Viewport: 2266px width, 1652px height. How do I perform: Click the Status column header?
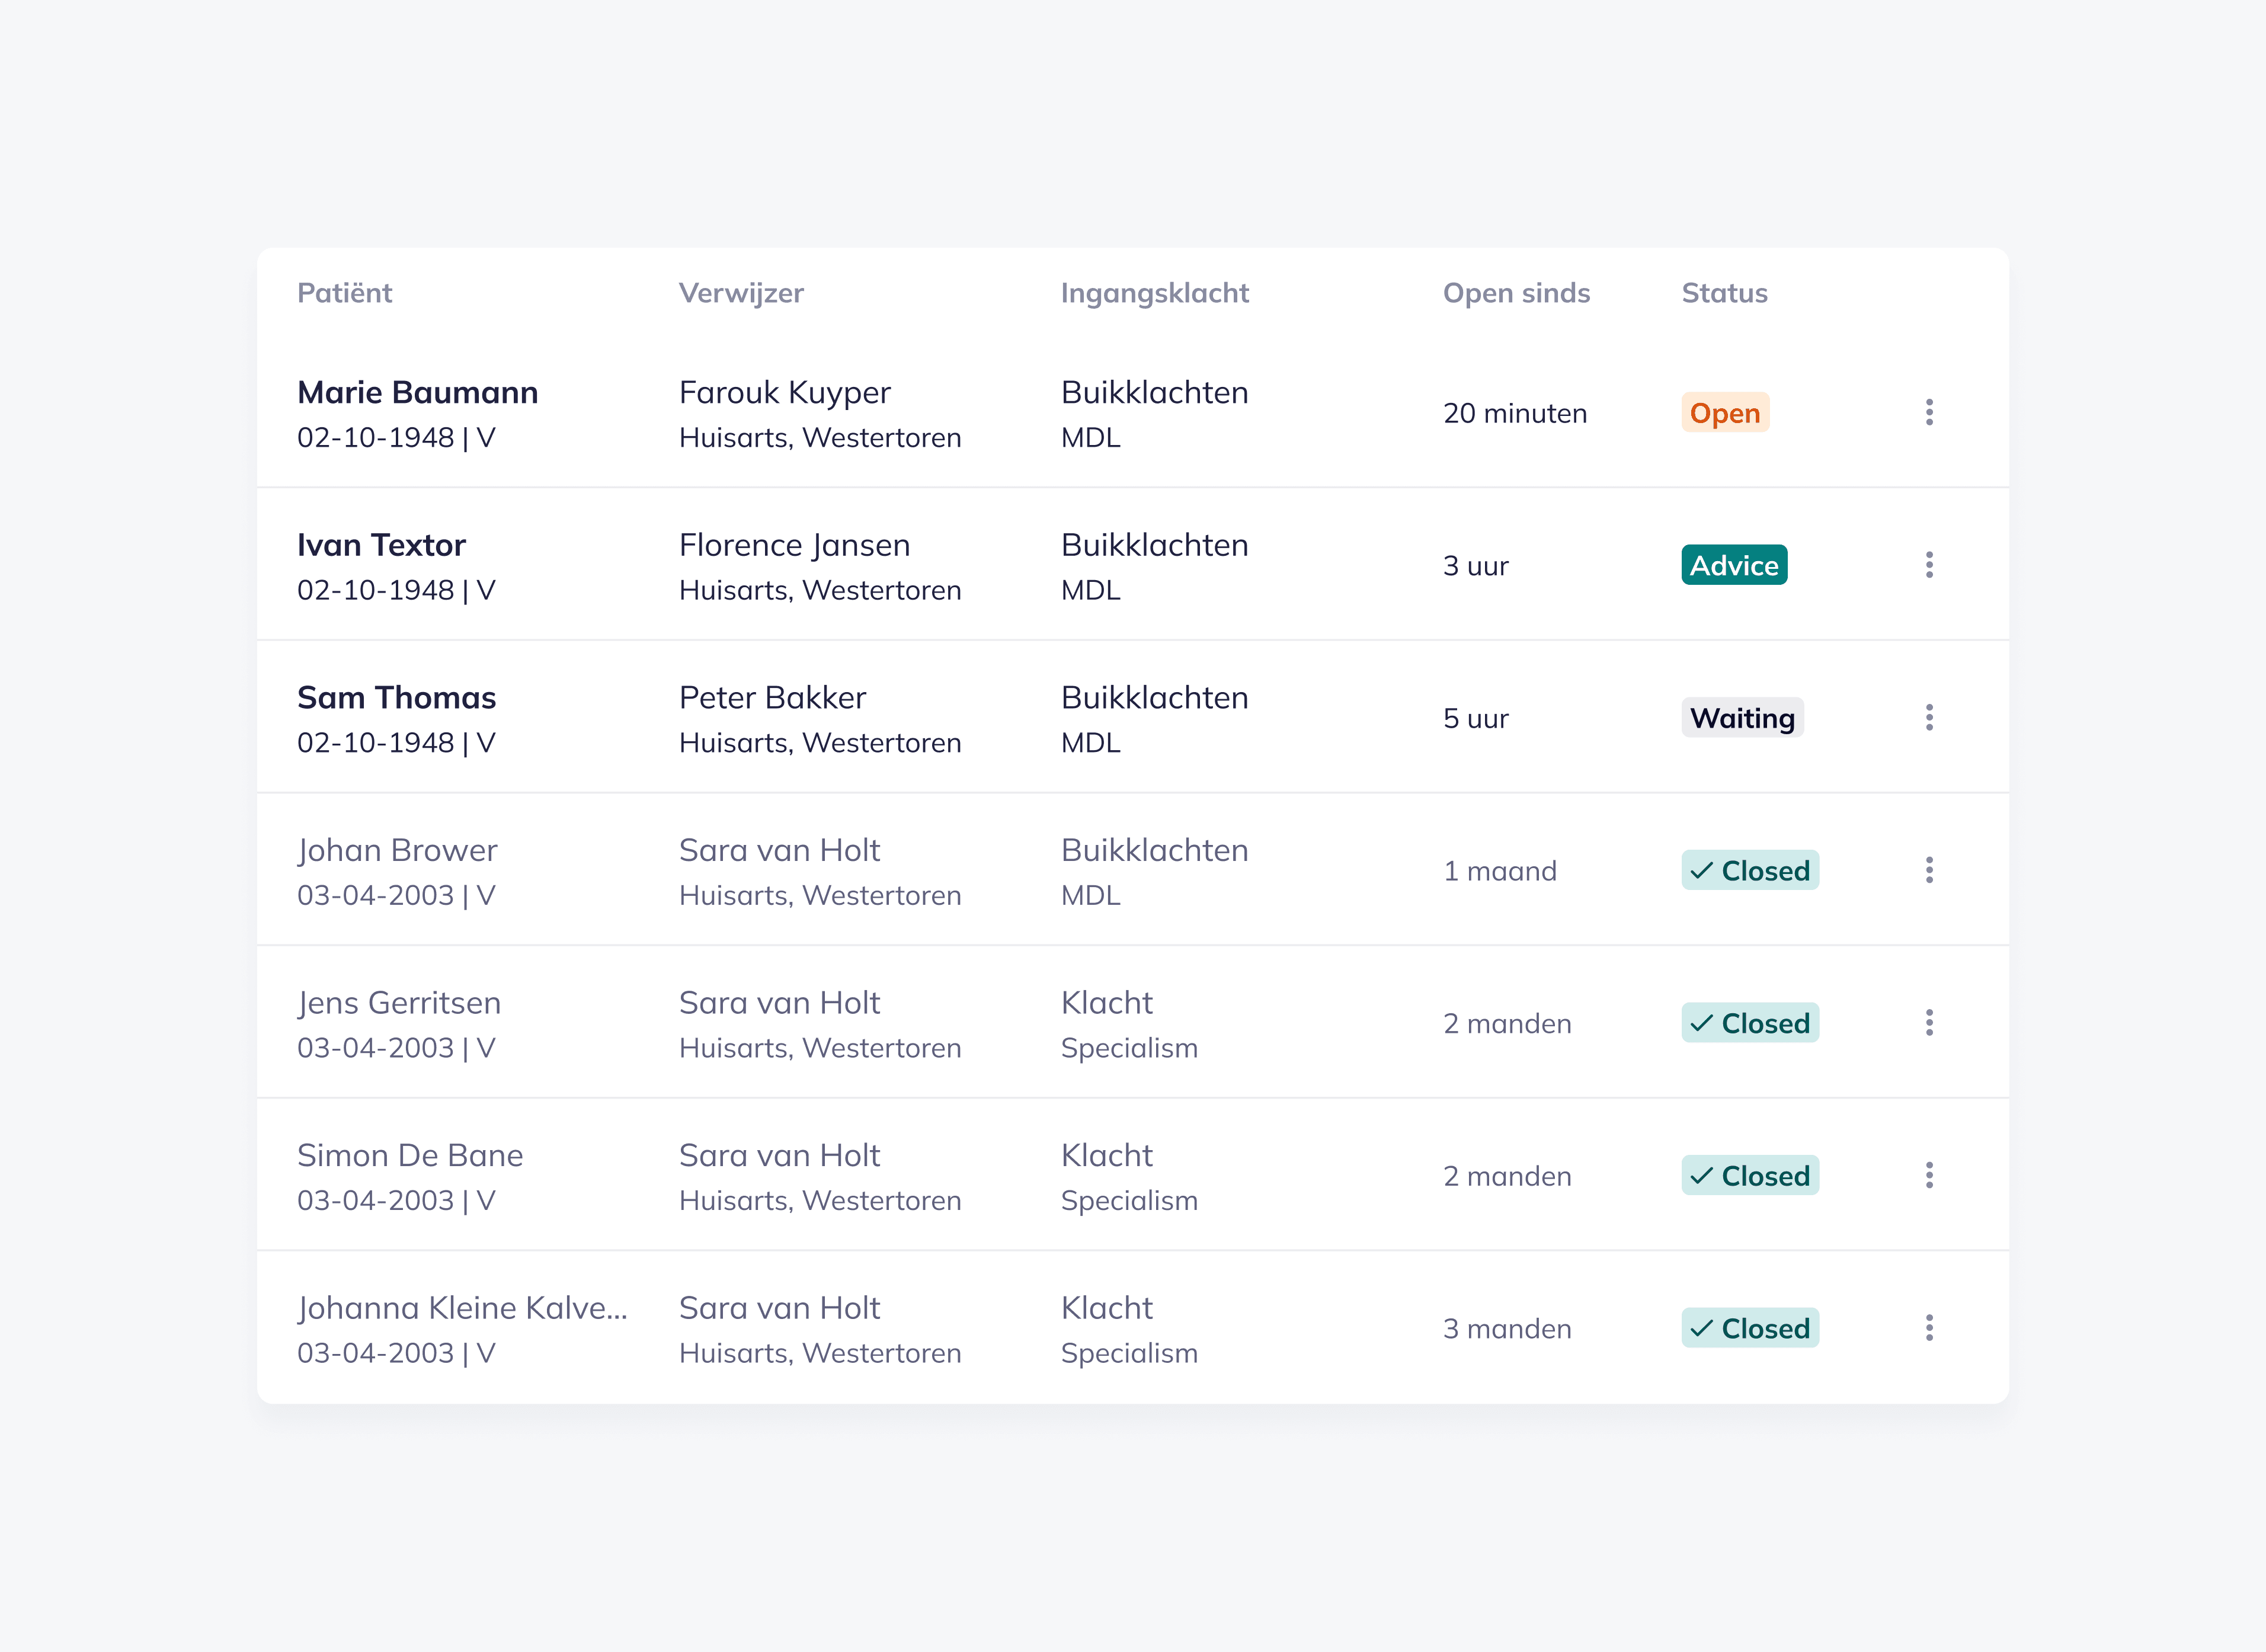(1723, 293)
